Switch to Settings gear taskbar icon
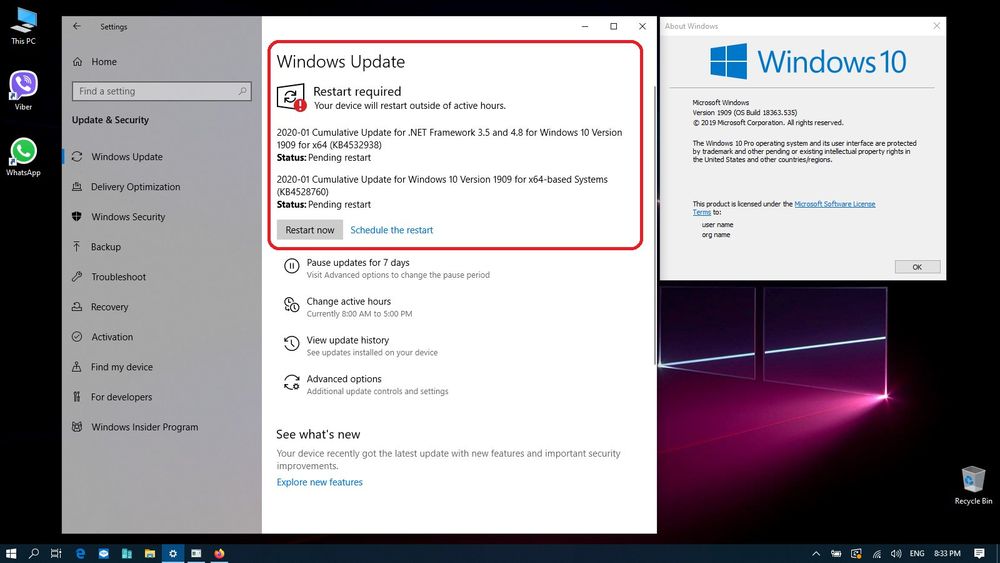This screenshot has height=563, width=1000. (173, 553)
